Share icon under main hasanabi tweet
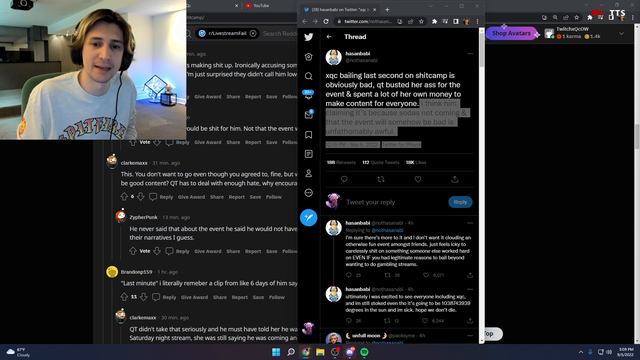The image size is (640, 360). [x=455, y=179]
